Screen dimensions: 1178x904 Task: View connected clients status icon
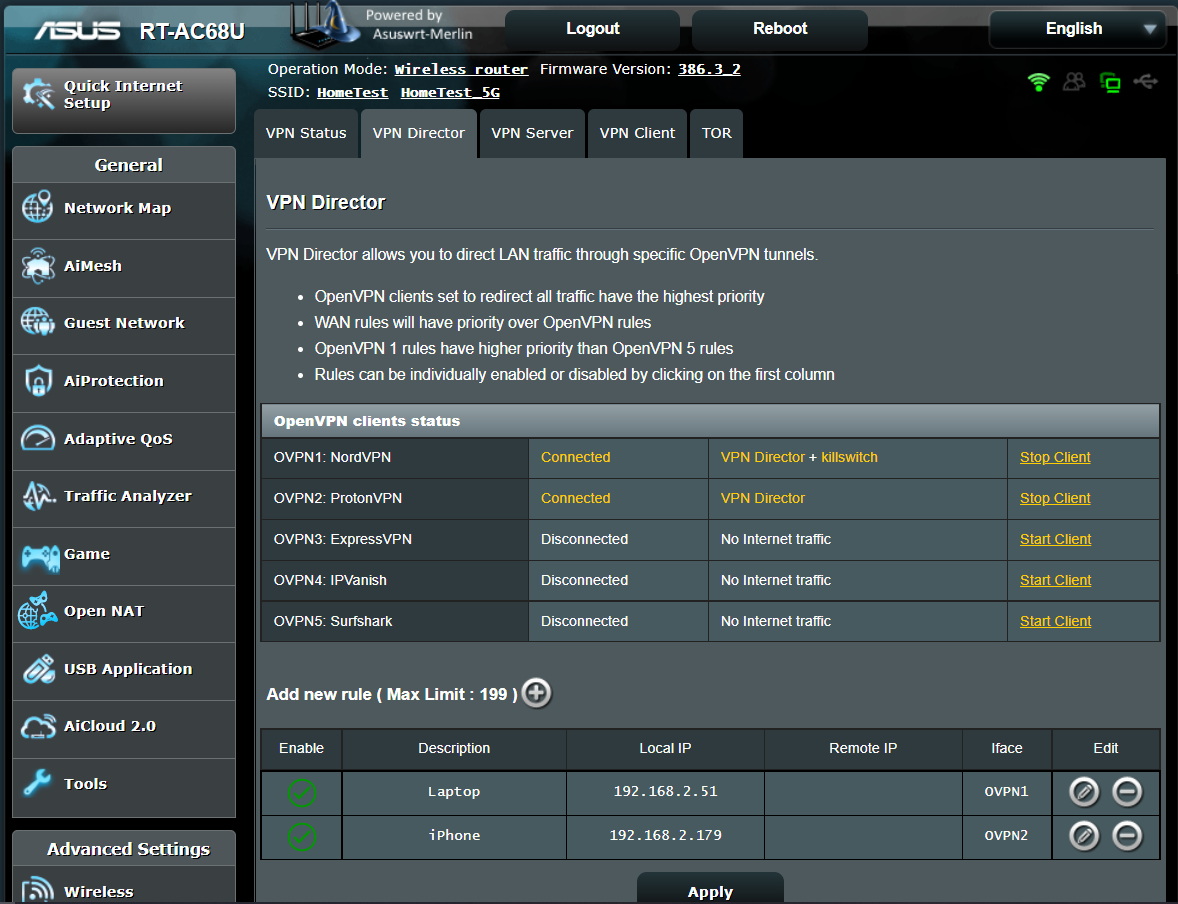tap(1074, 84)
